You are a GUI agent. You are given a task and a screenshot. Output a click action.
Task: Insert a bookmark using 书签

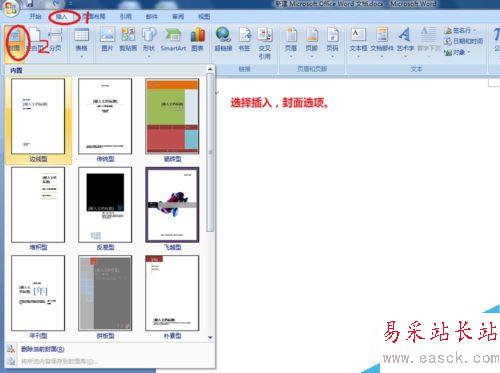[244, 40]
